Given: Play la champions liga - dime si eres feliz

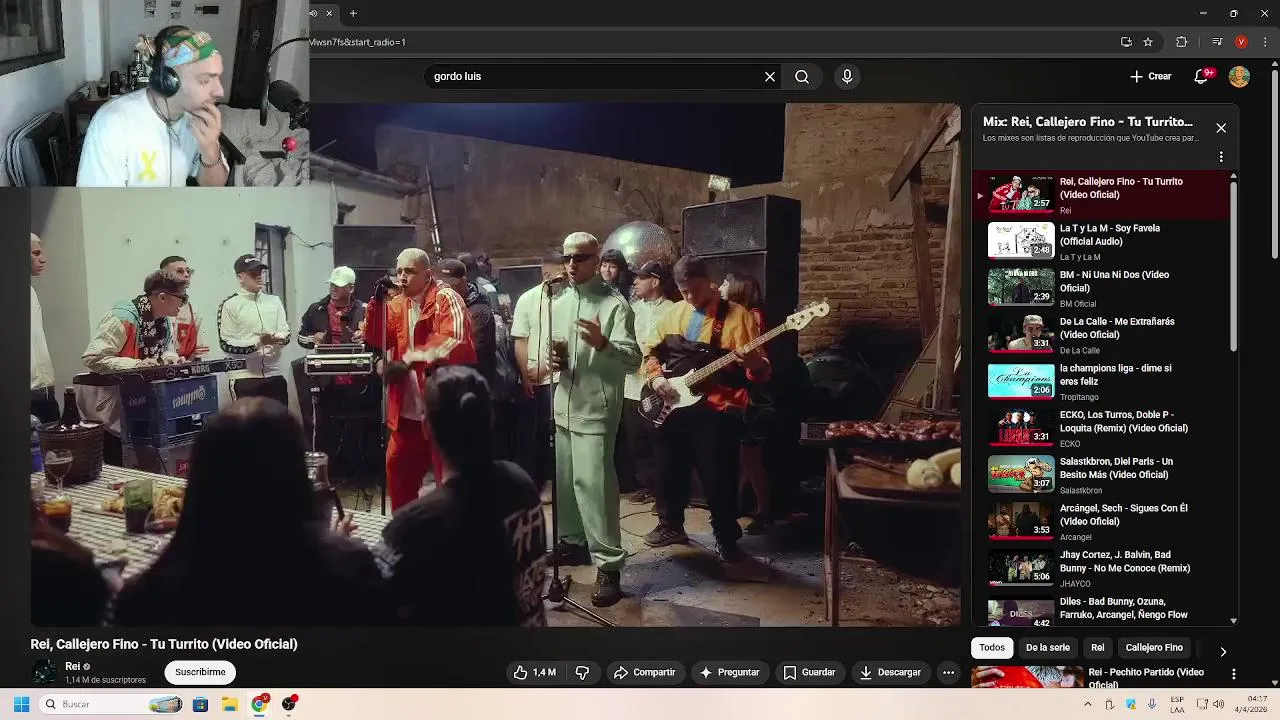Looking at the screenshot, I should [1101, 382].
